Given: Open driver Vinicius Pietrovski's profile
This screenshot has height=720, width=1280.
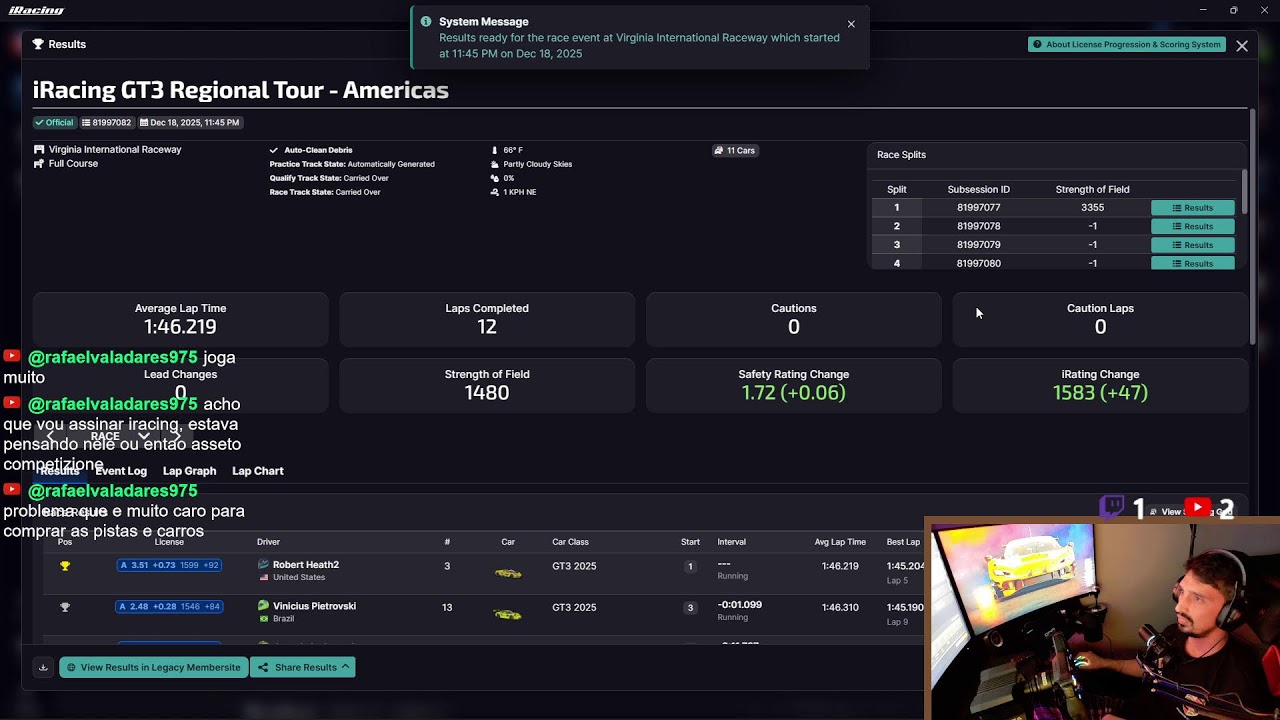Looking at the screenshot, I should pyautogui.click(x=314, y=606).
